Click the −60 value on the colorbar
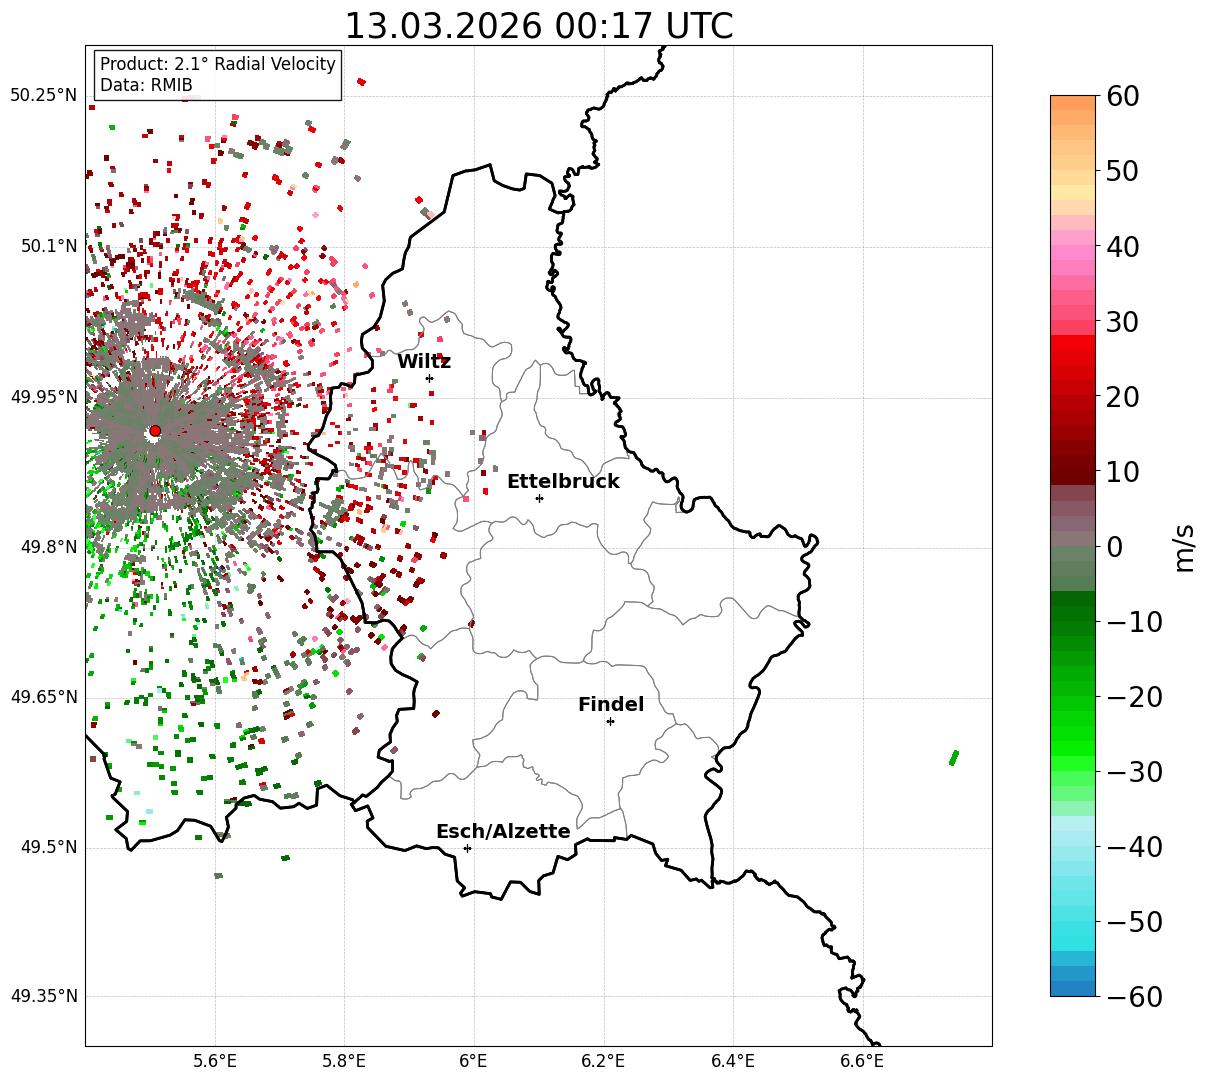1207x1081 pixels. 1133,996
